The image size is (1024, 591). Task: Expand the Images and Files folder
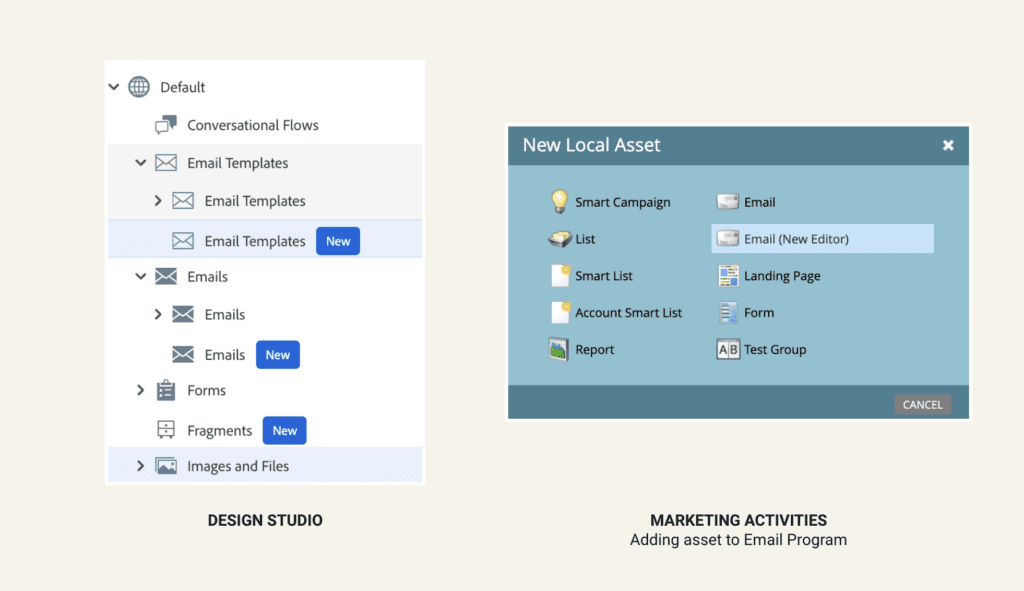pos(140,466)
